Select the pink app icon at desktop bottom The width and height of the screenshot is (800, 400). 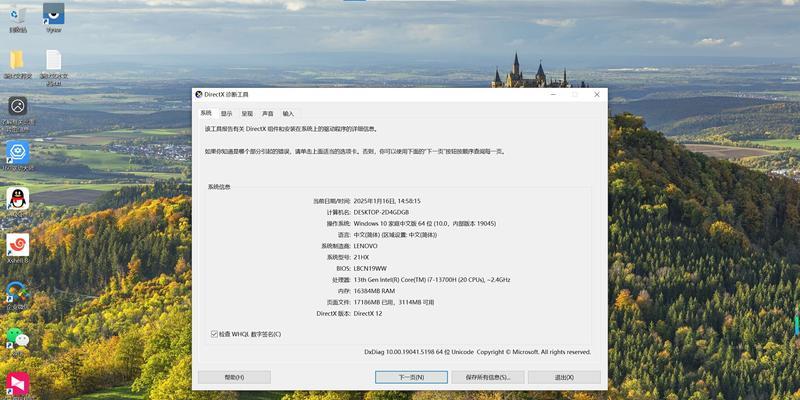(x=18, y=384)
